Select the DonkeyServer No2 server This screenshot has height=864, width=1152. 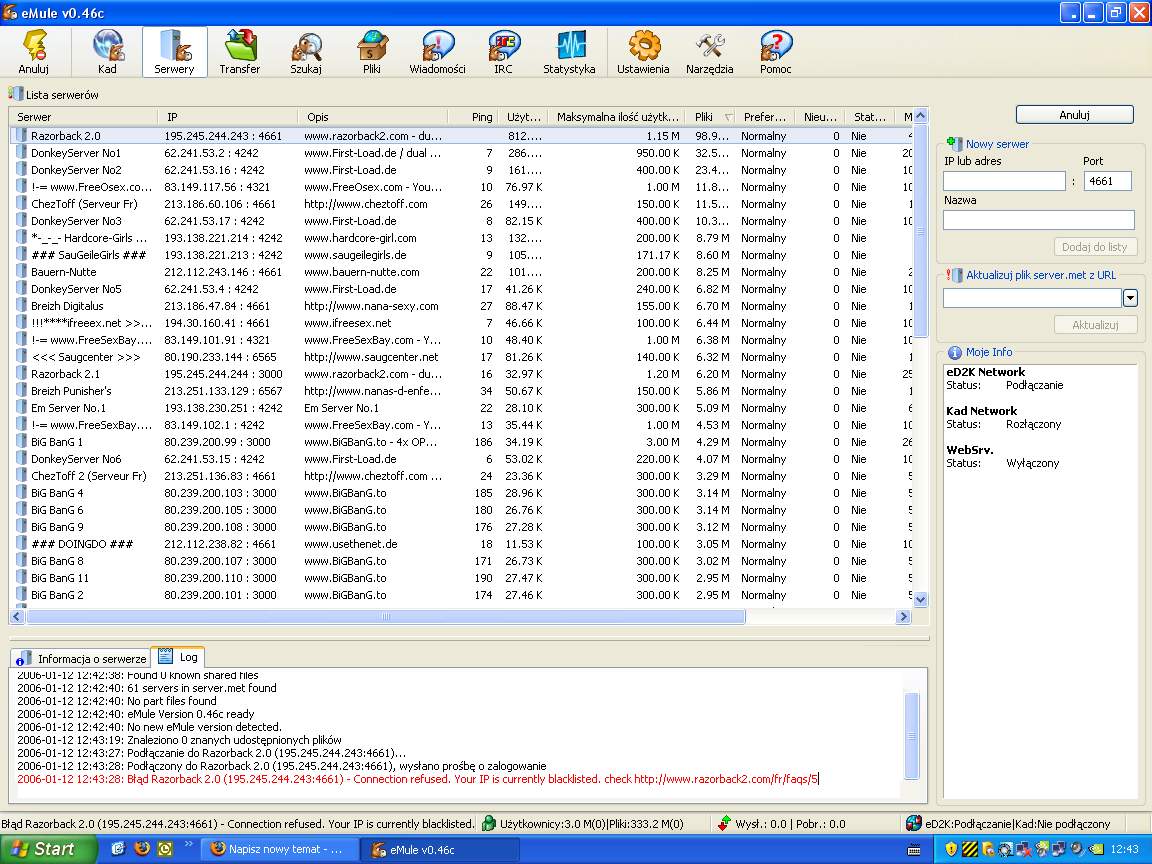[460, 170]
